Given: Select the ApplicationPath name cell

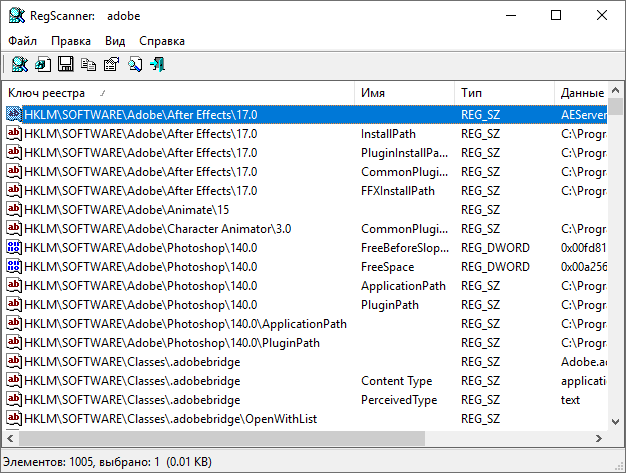Looking at the screenshot, I should [x=403, y=286].
